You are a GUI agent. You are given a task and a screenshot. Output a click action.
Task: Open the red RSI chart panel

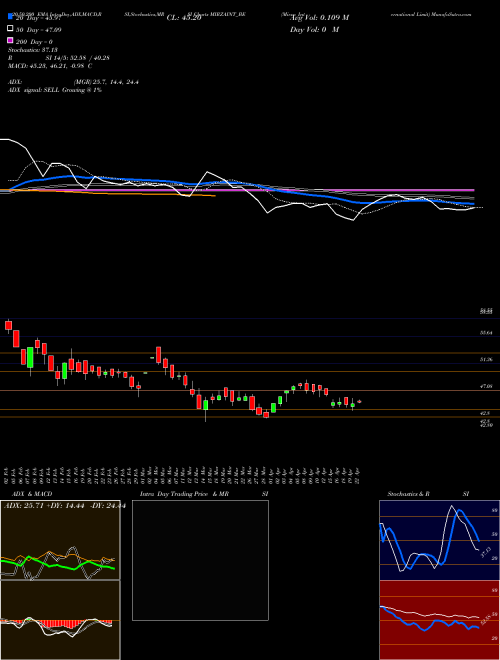point(439,620)
